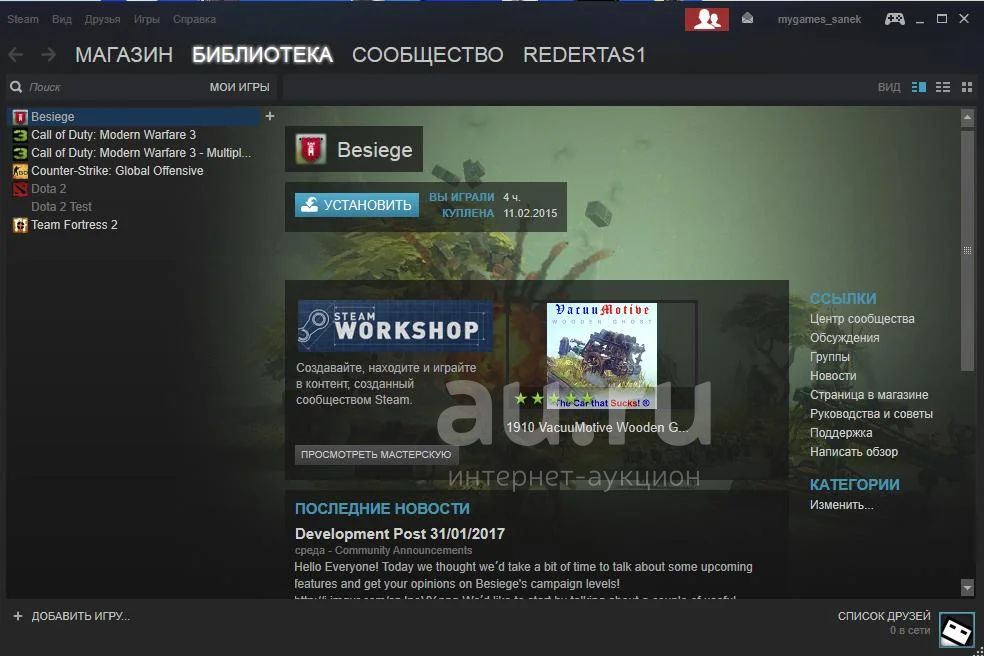The height and width of the screenshot is (656, 984).
Task: Open Группы link
Action: 830,357
